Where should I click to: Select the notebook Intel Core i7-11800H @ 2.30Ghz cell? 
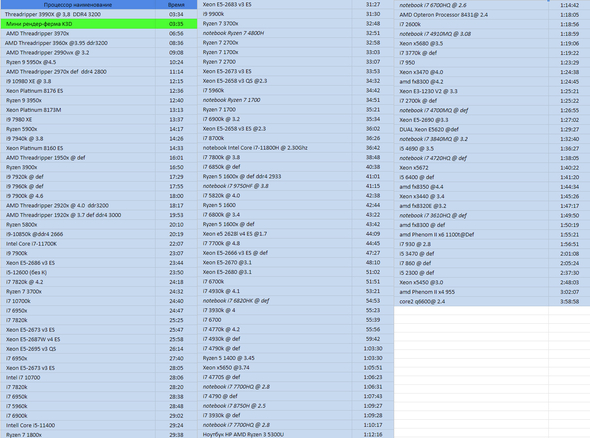[275, 148]
